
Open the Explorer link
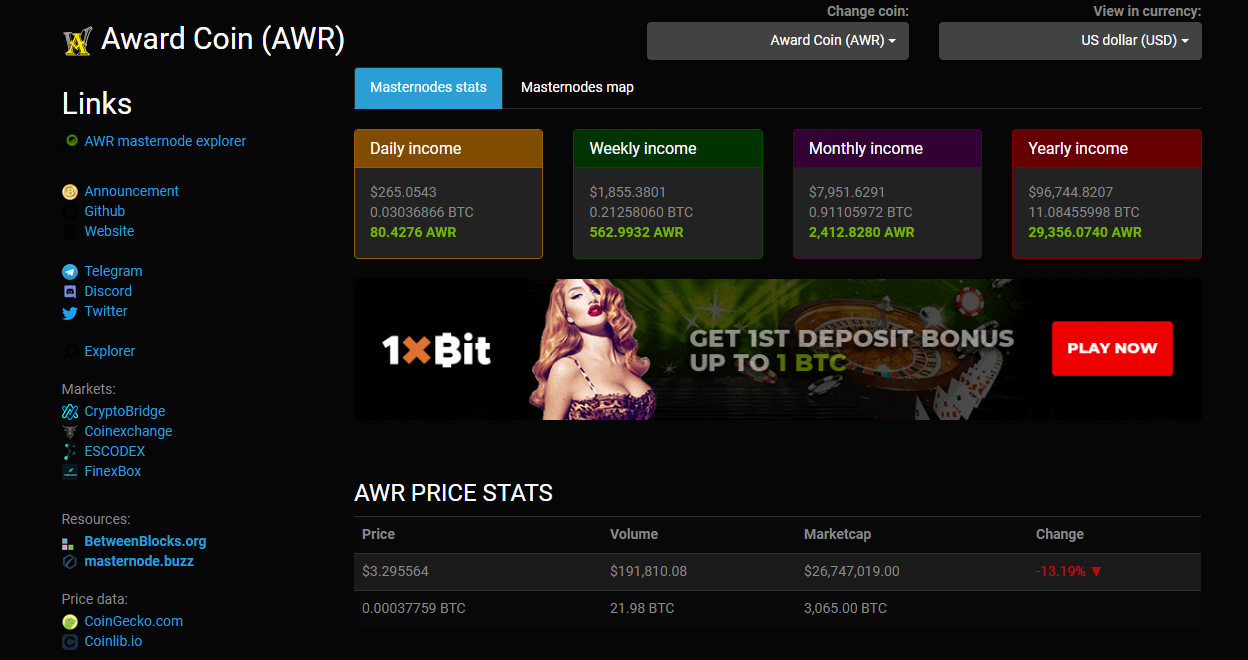pos(110,351)
